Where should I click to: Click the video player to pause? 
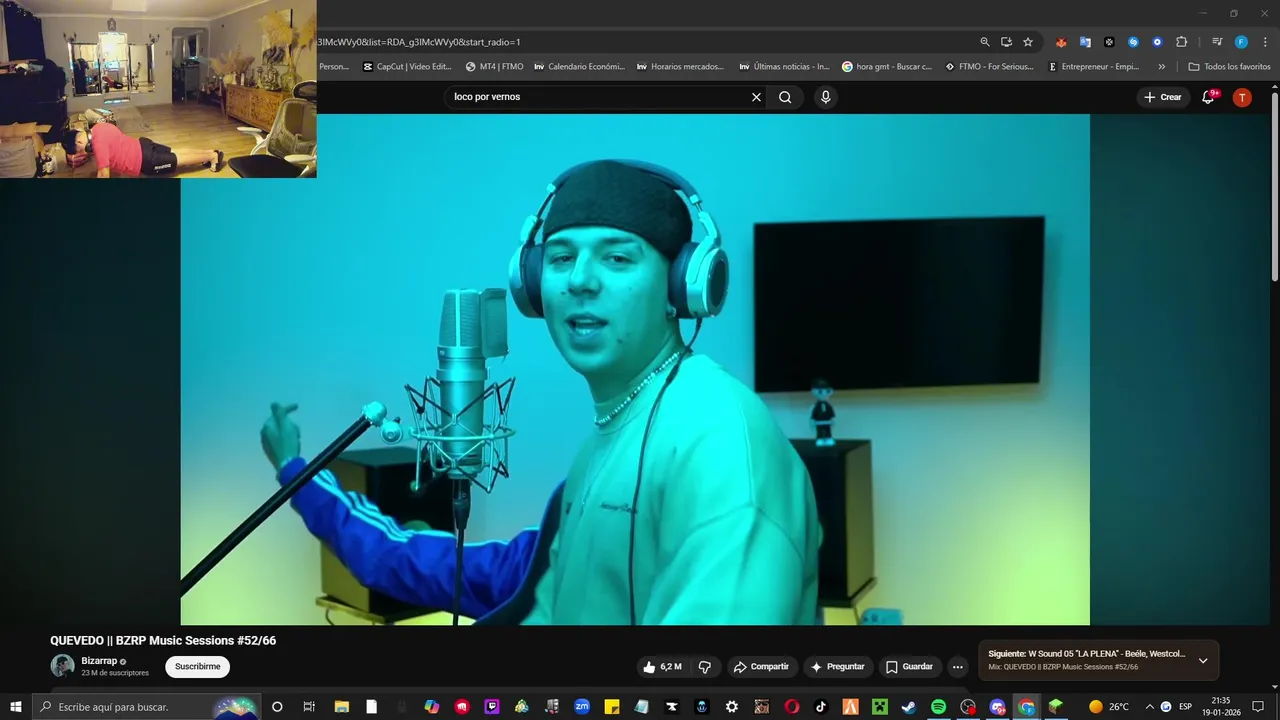pos(635,369)
